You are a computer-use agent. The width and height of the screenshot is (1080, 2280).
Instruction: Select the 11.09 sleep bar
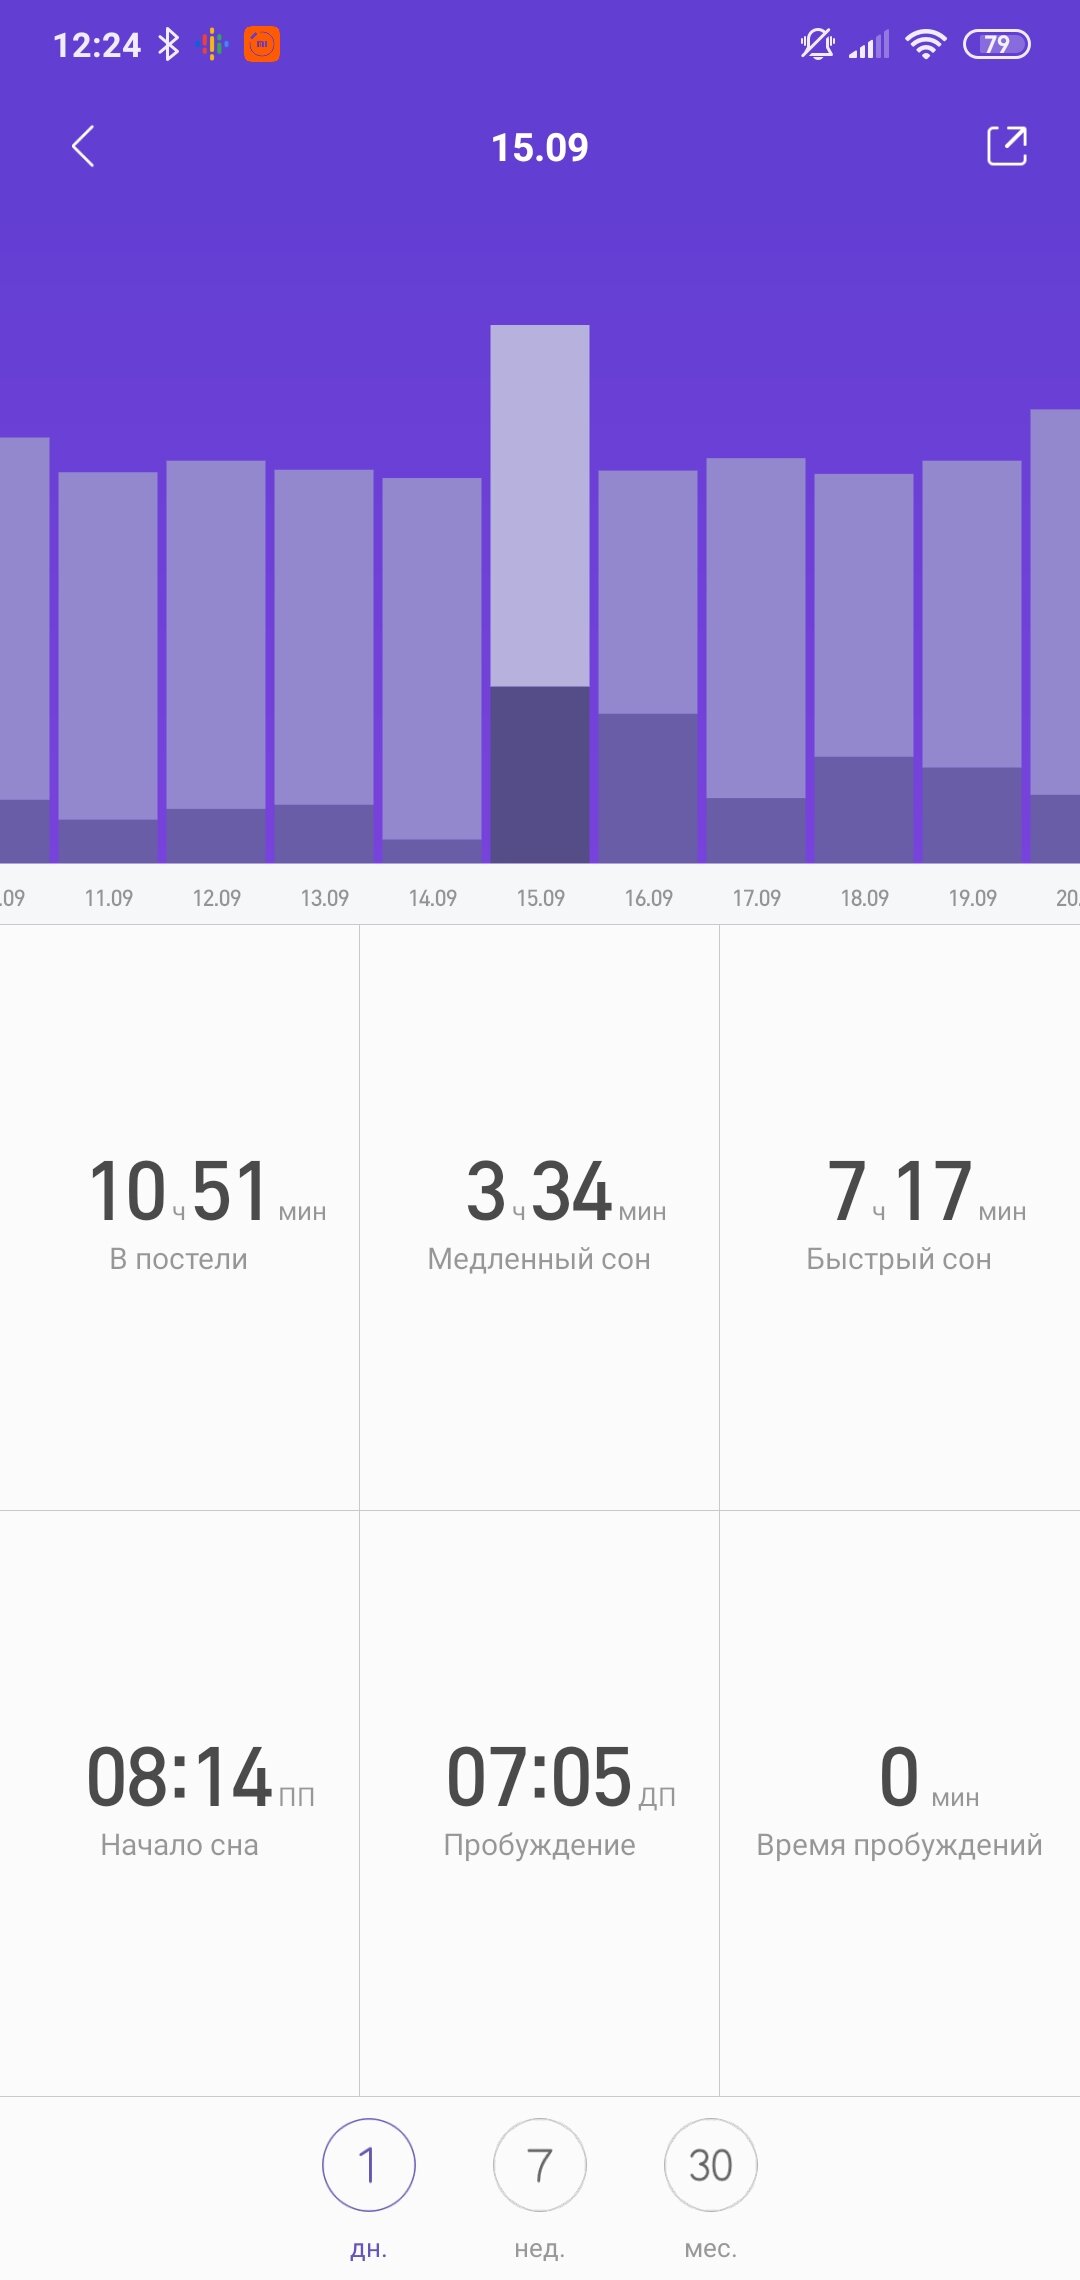click(x=108, y=667)
